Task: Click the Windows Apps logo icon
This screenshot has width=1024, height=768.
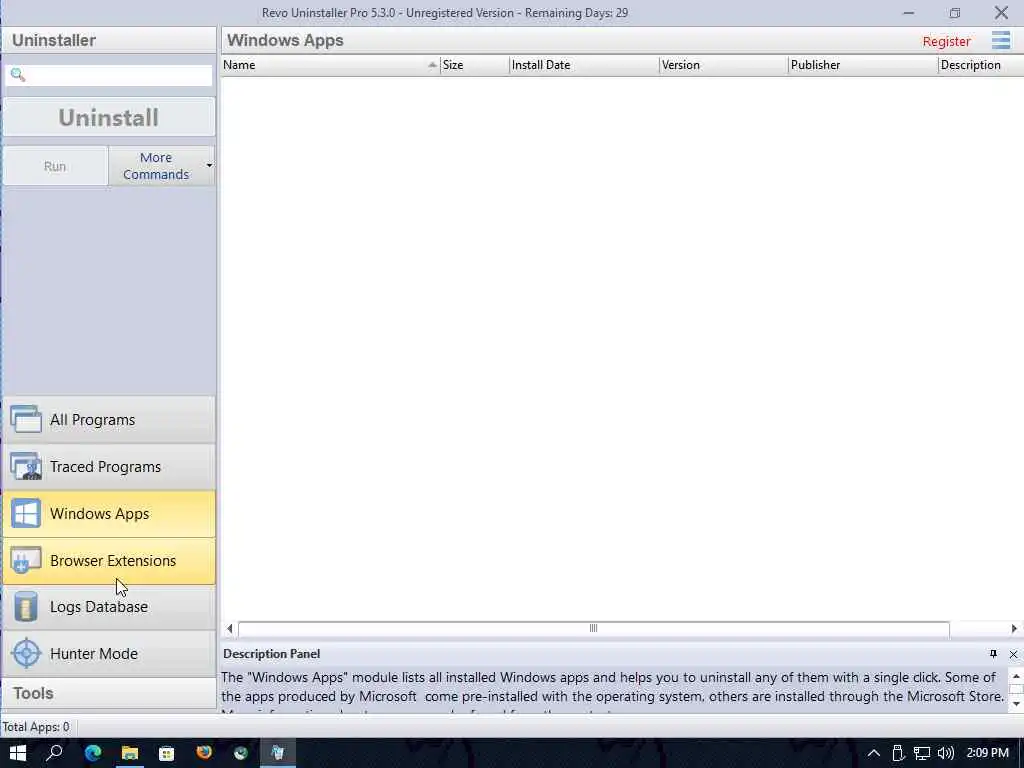Action: (26, 513)
